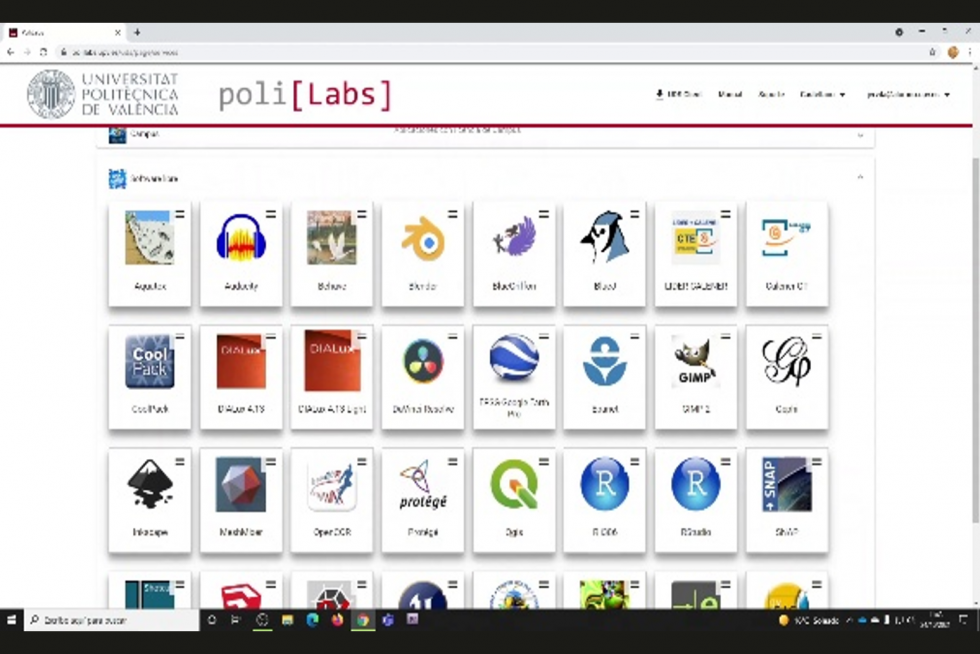Click the Universitat Politècnica de València logo
Viewport: 980px width, 654px height.
click(103, 94)
